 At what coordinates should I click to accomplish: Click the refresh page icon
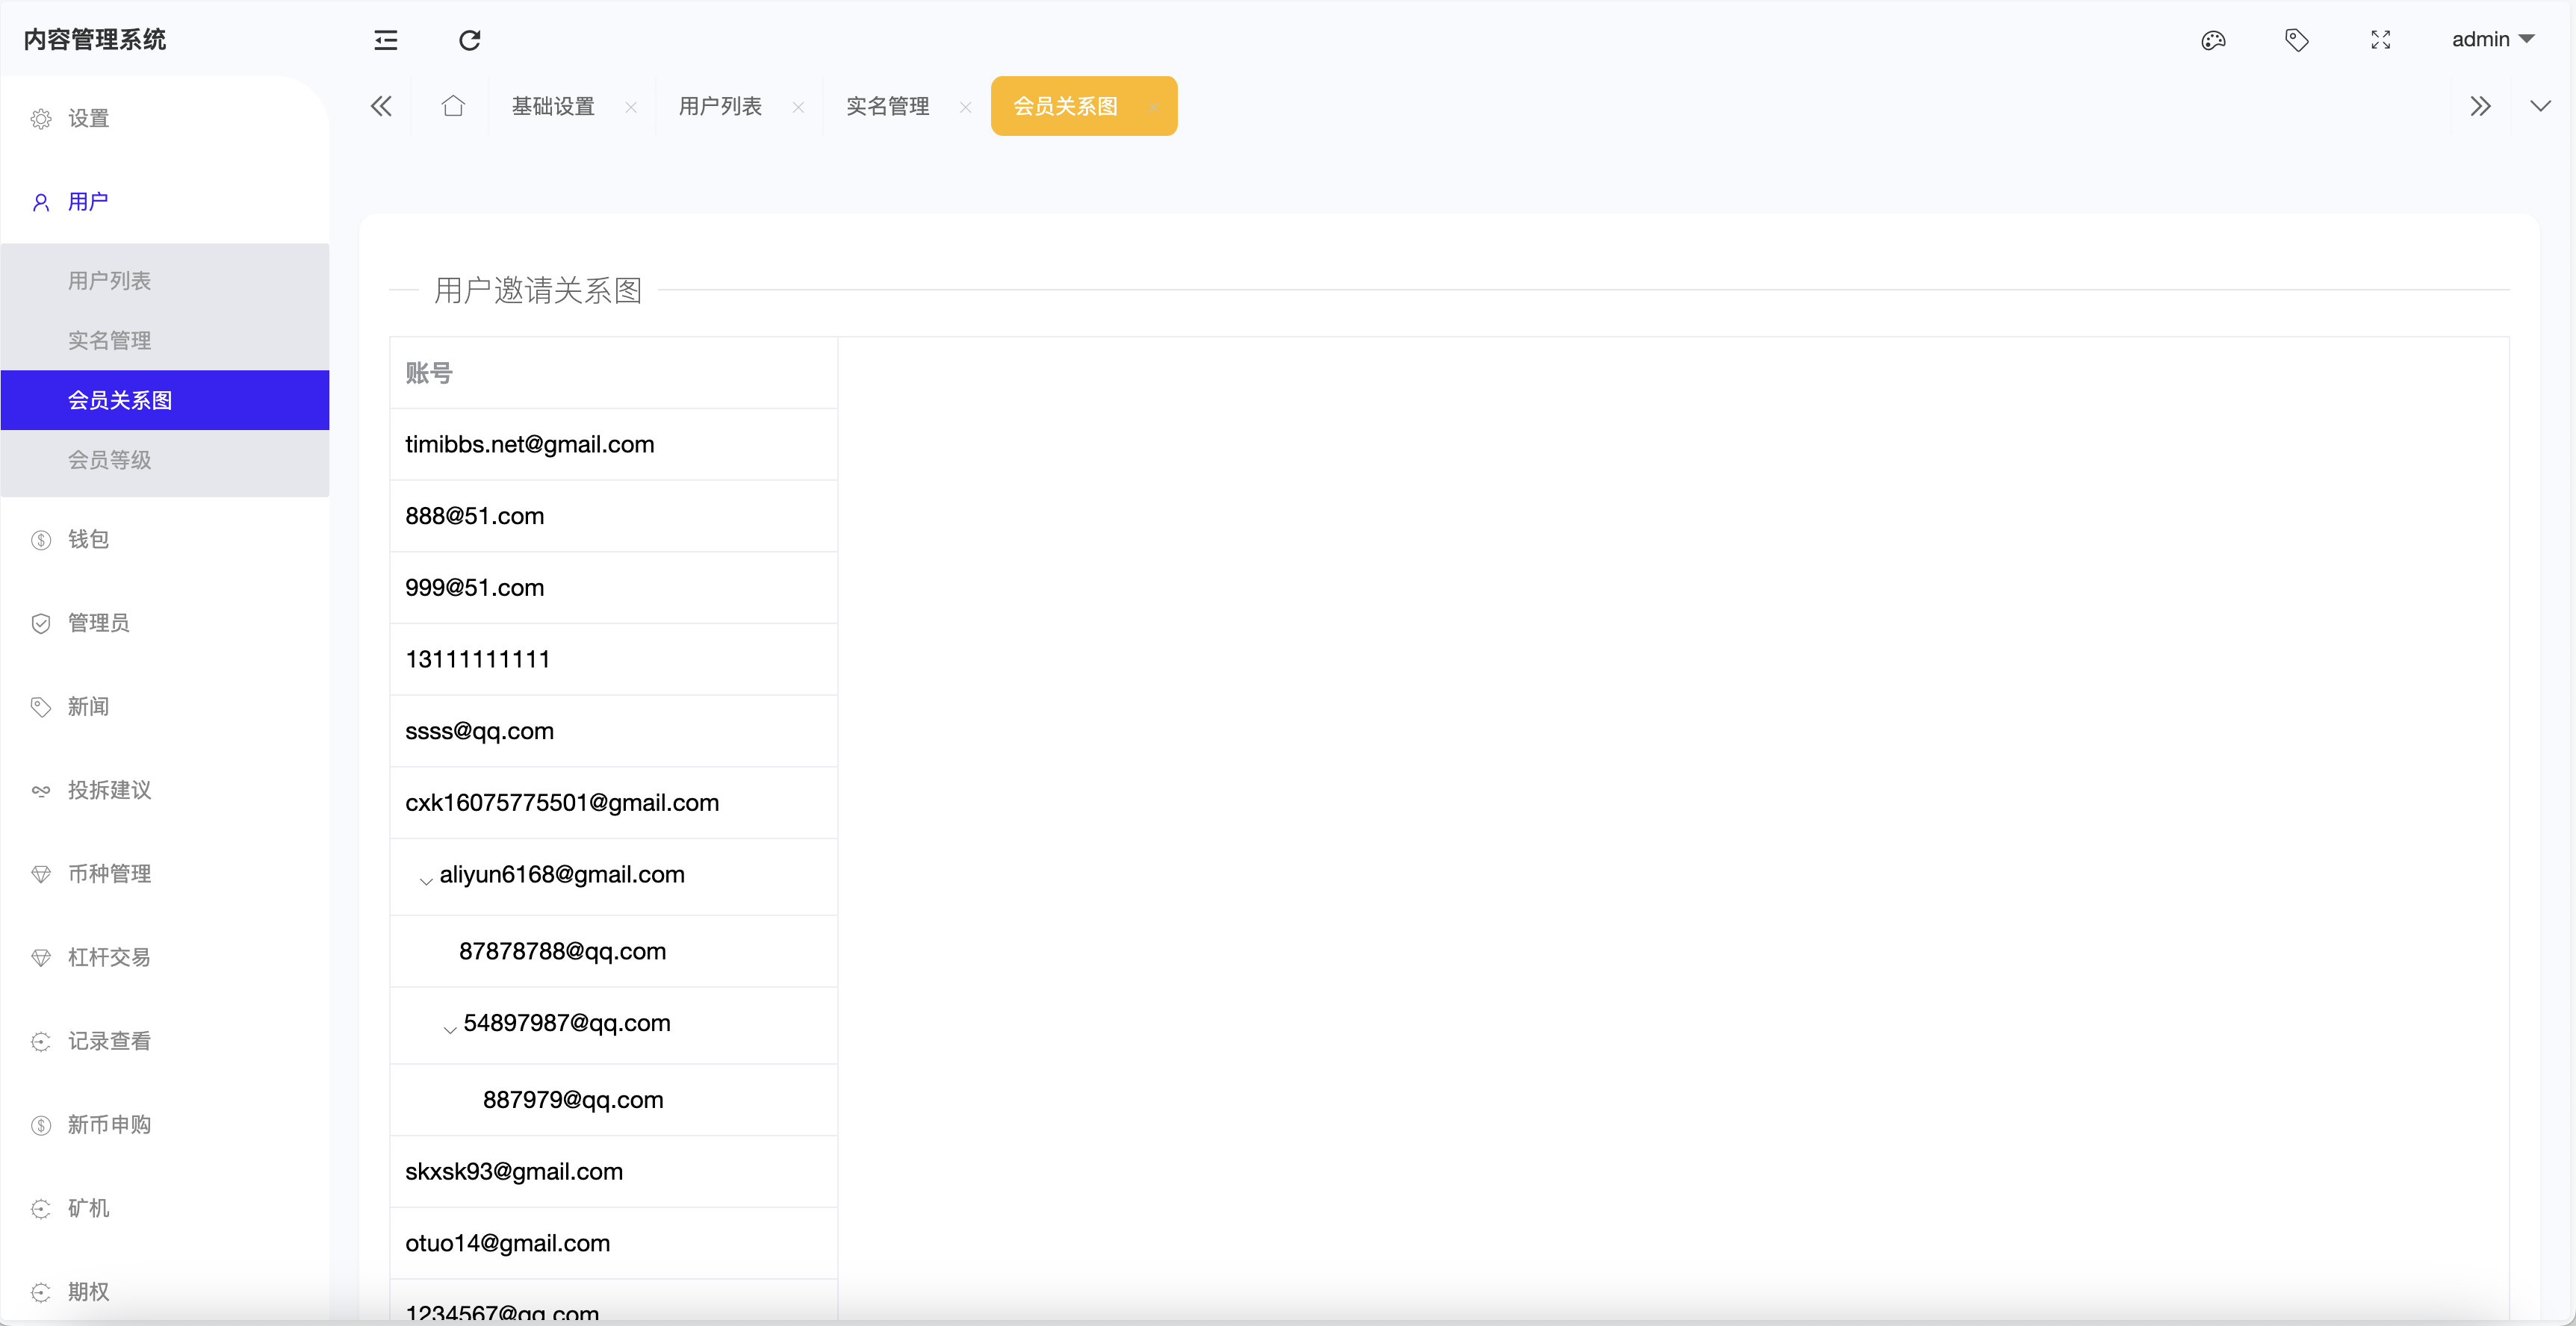point(469,40)
